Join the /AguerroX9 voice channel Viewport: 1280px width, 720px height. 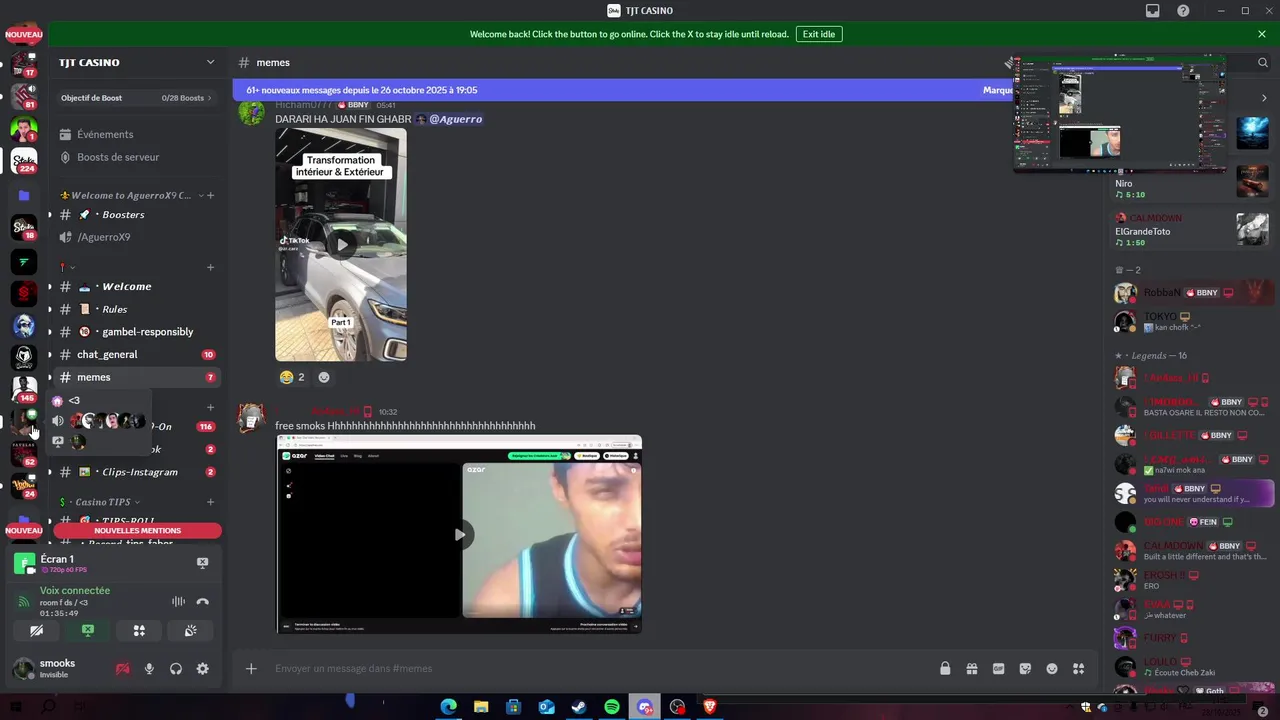[x=136, y=237]
